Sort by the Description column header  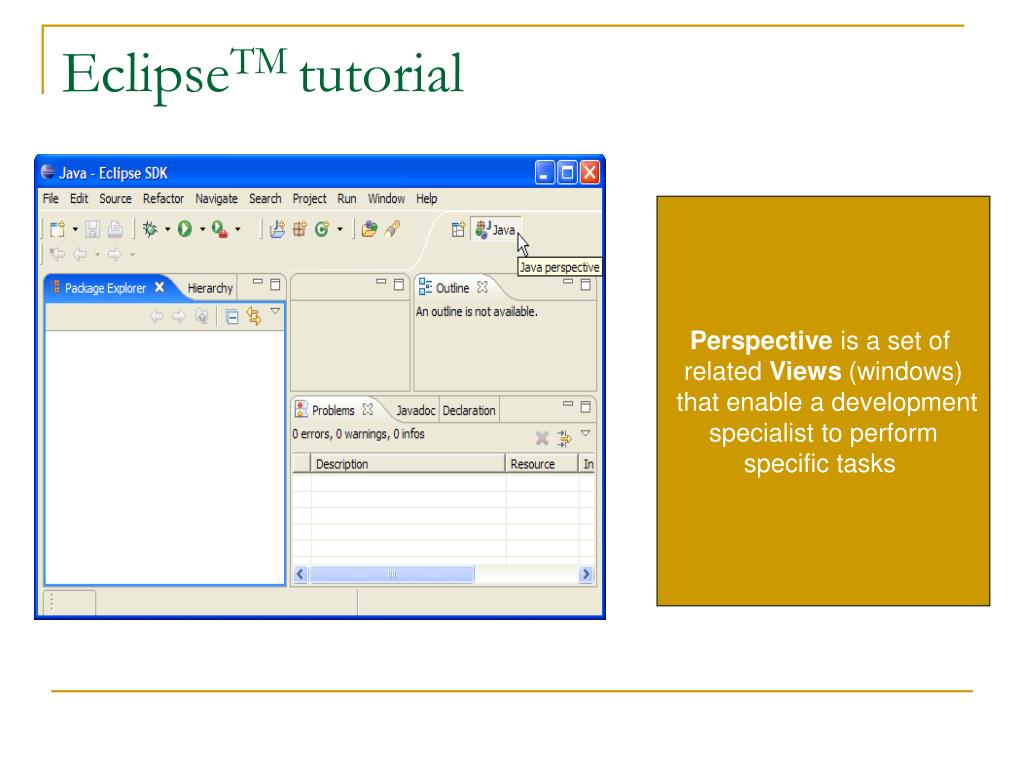pyautogui.click(x=408, y=464)
